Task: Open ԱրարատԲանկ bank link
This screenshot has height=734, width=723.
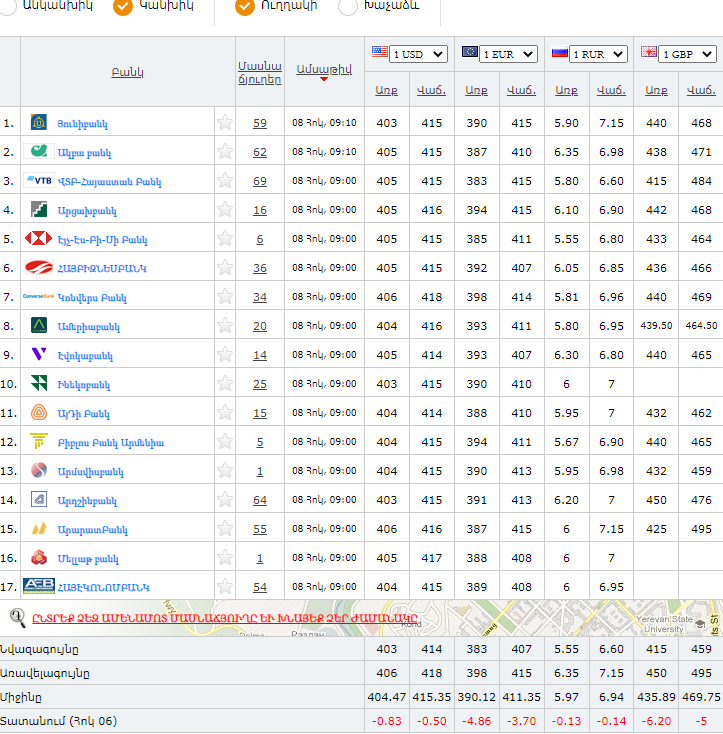Action: click(93, 530)
